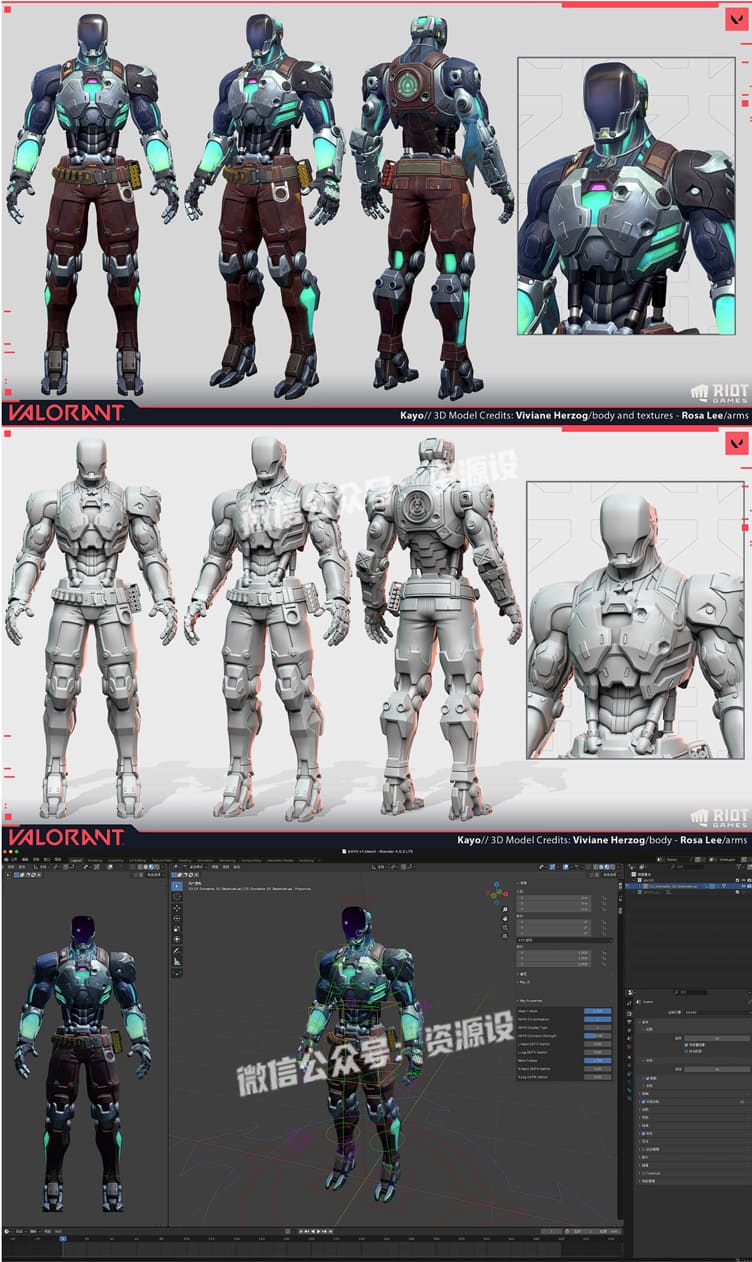Open the 编辑 (Edit) menu

27,859
